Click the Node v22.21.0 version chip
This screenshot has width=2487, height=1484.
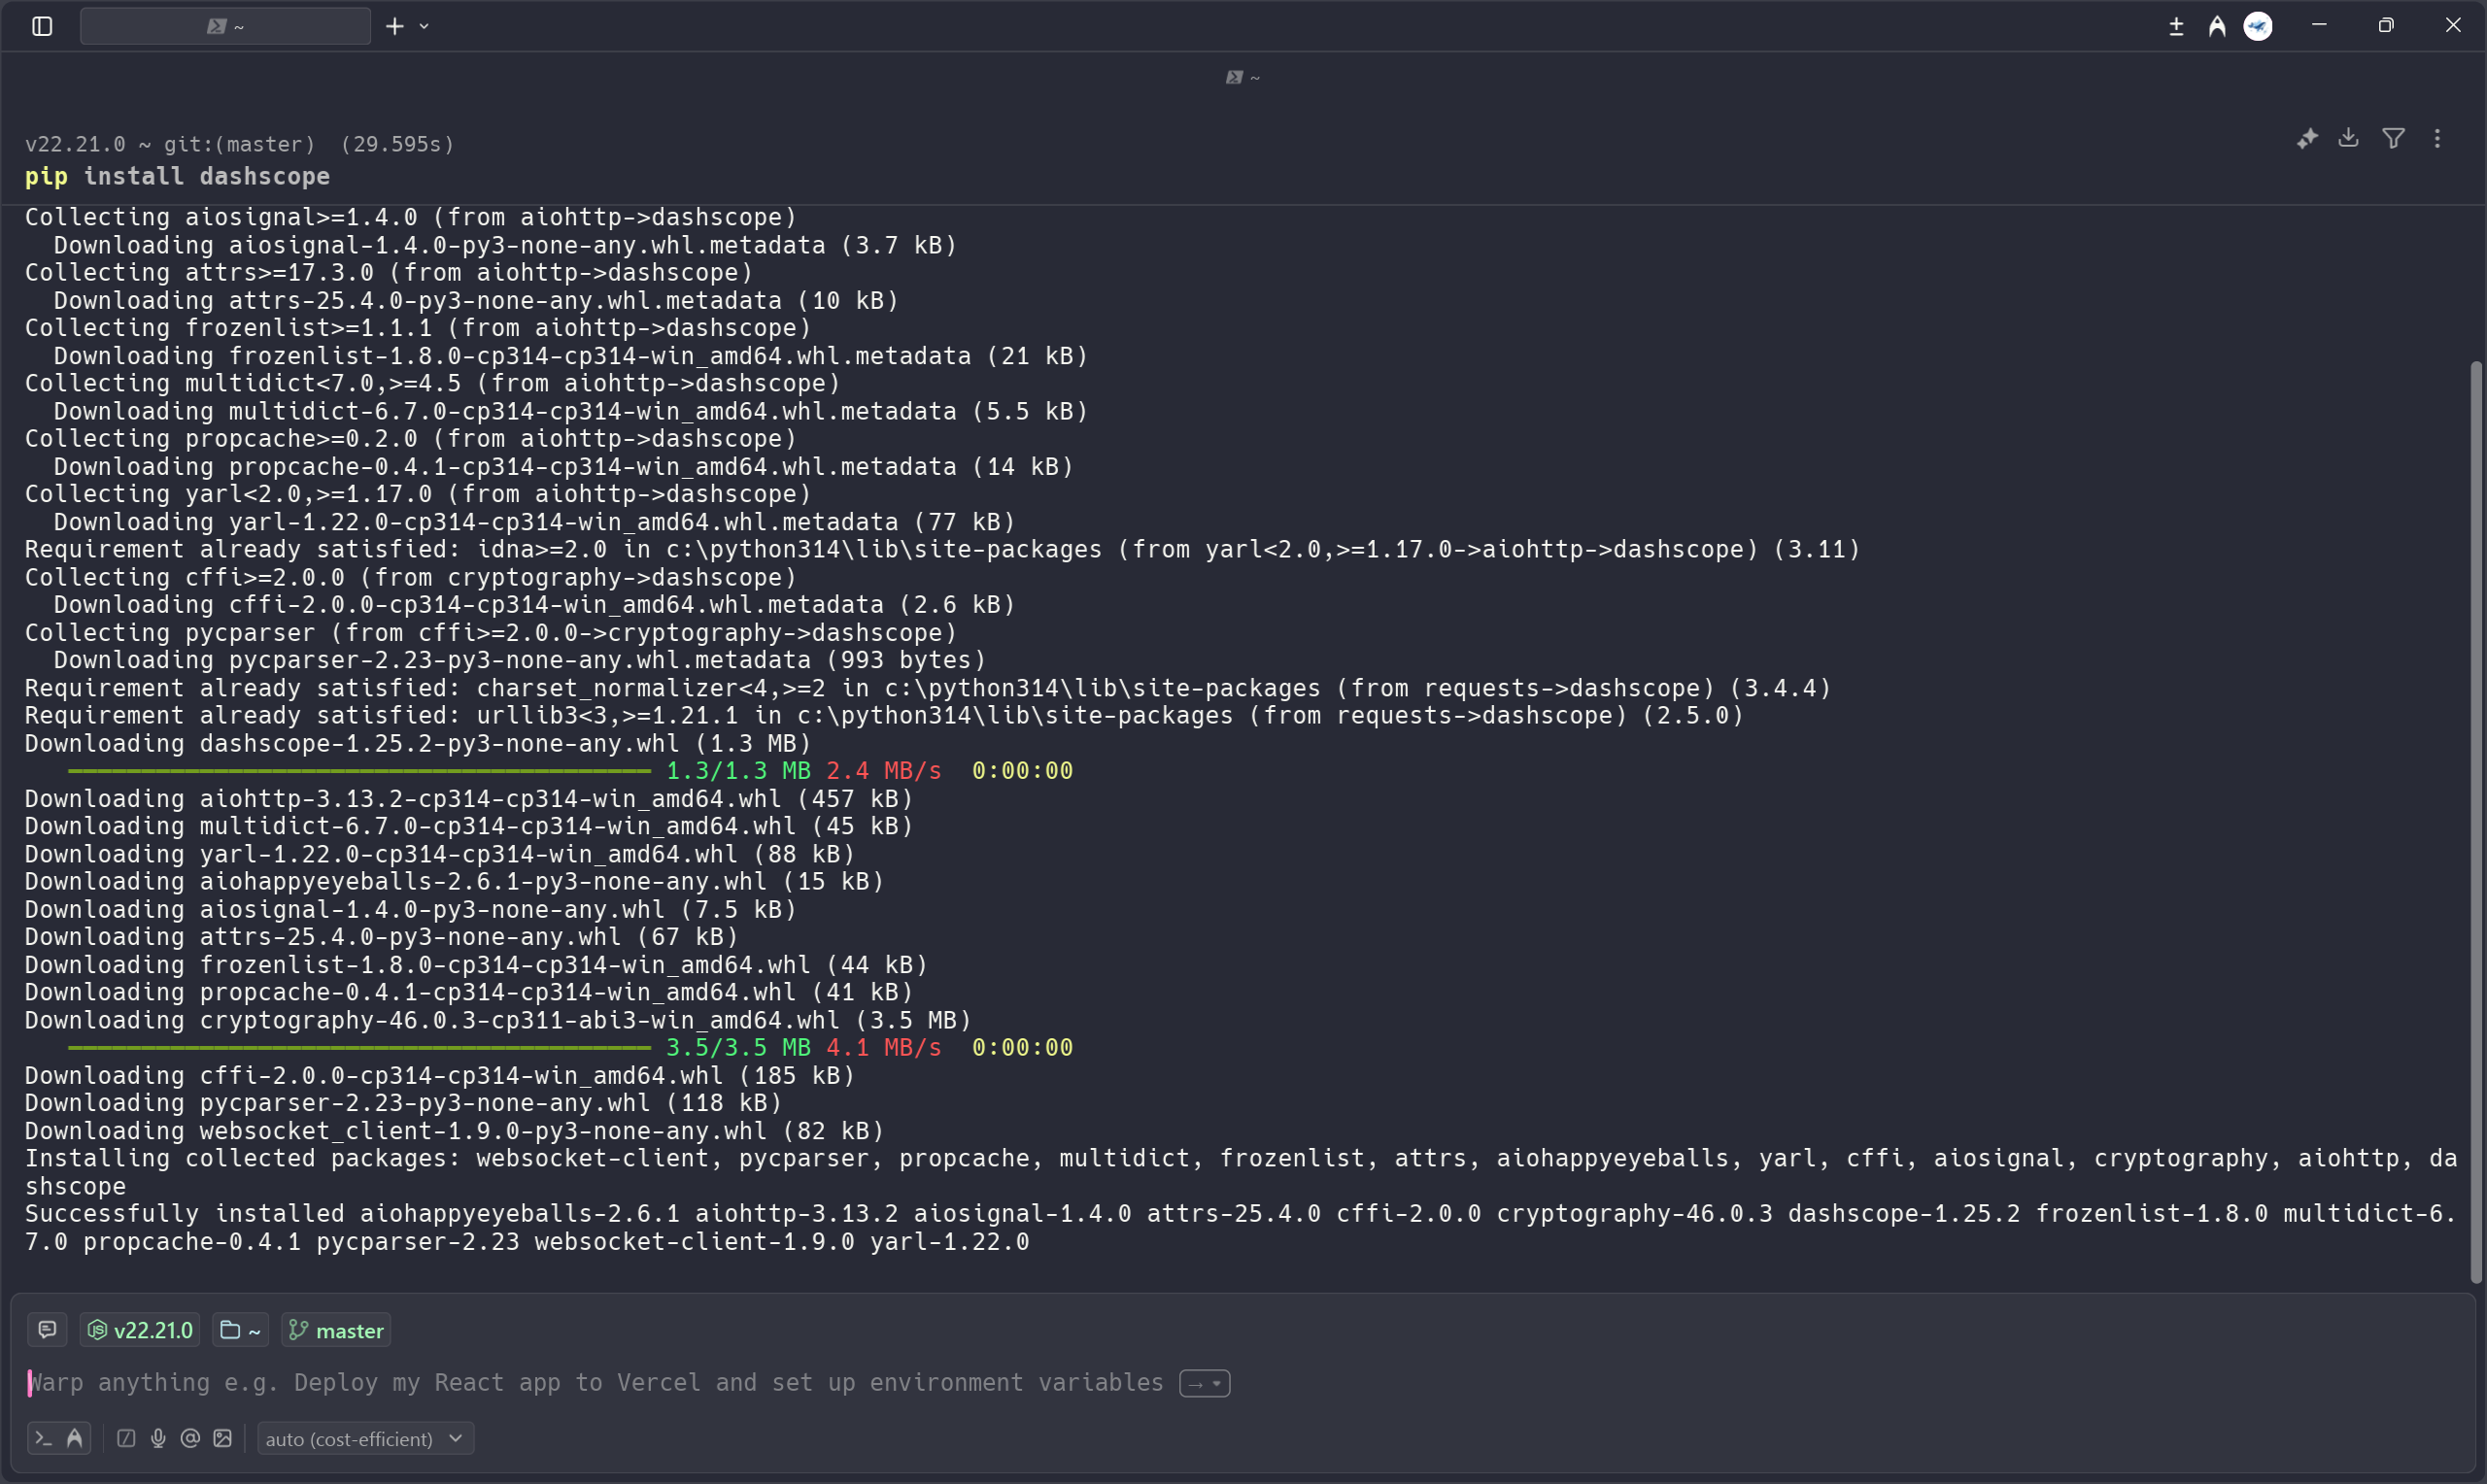point(140,1330)
